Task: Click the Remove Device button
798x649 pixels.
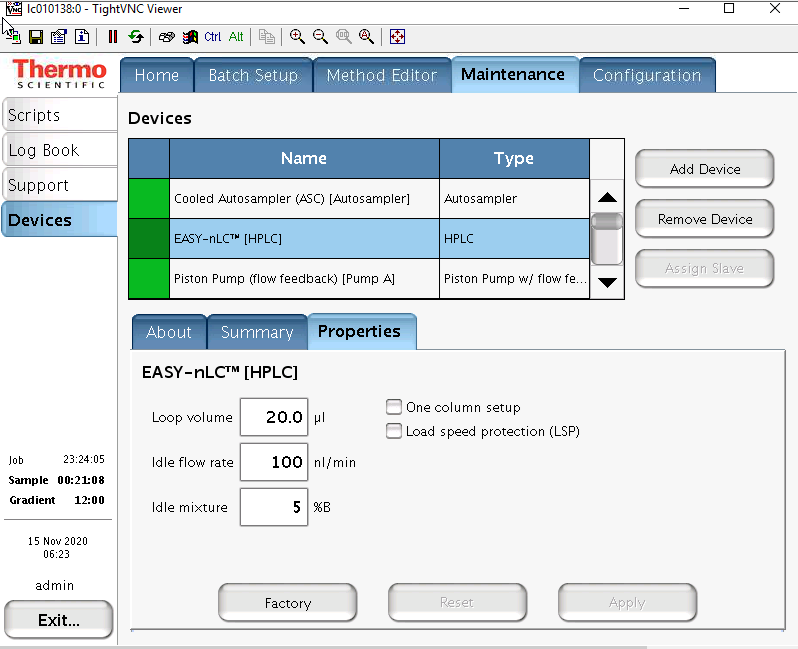Action: point(704,219)
